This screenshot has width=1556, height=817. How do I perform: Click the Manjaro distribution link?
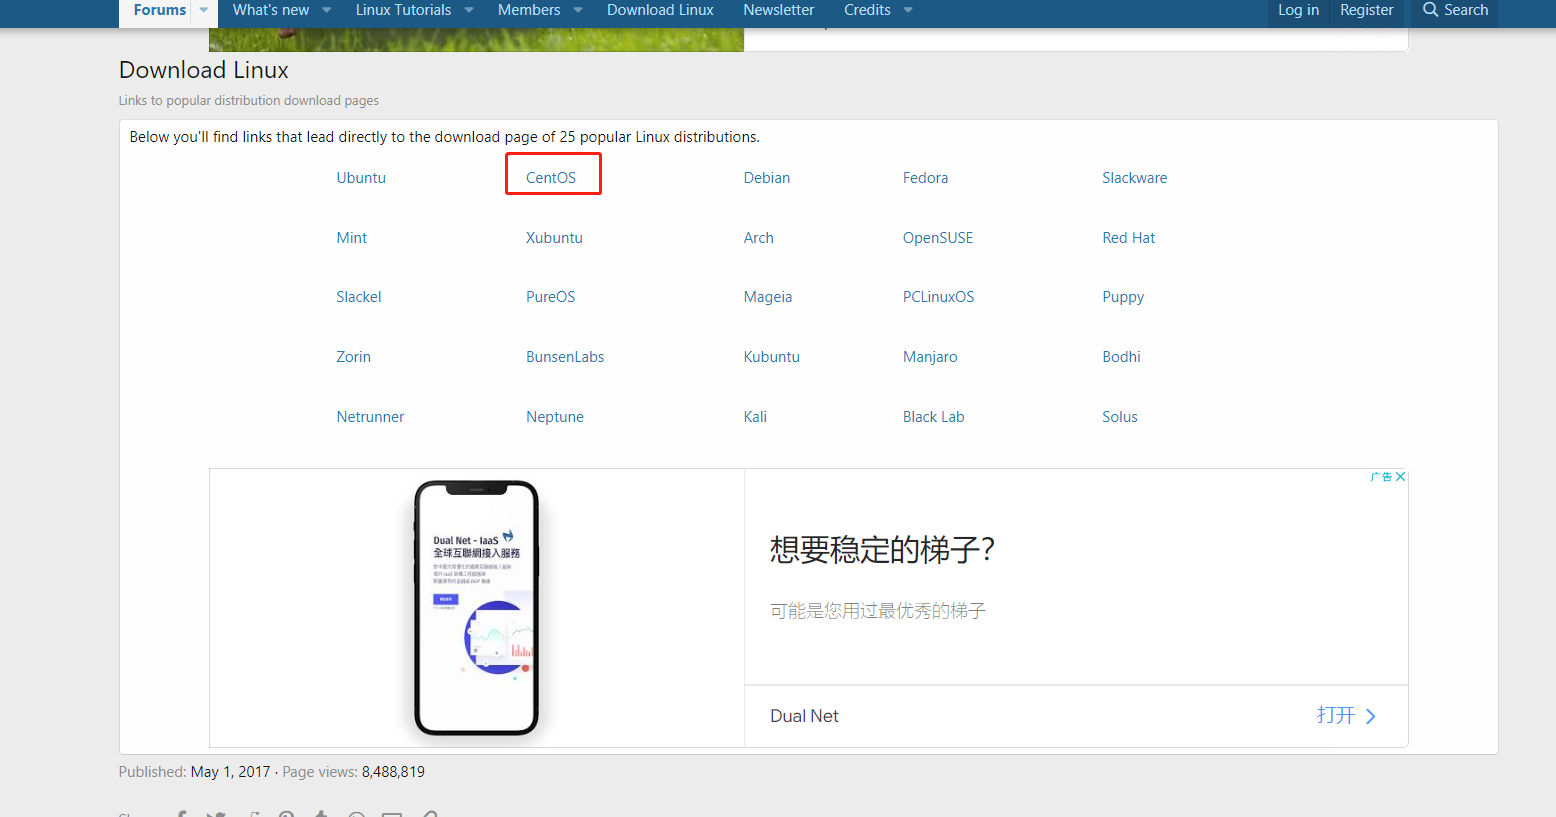pos(930,357)
